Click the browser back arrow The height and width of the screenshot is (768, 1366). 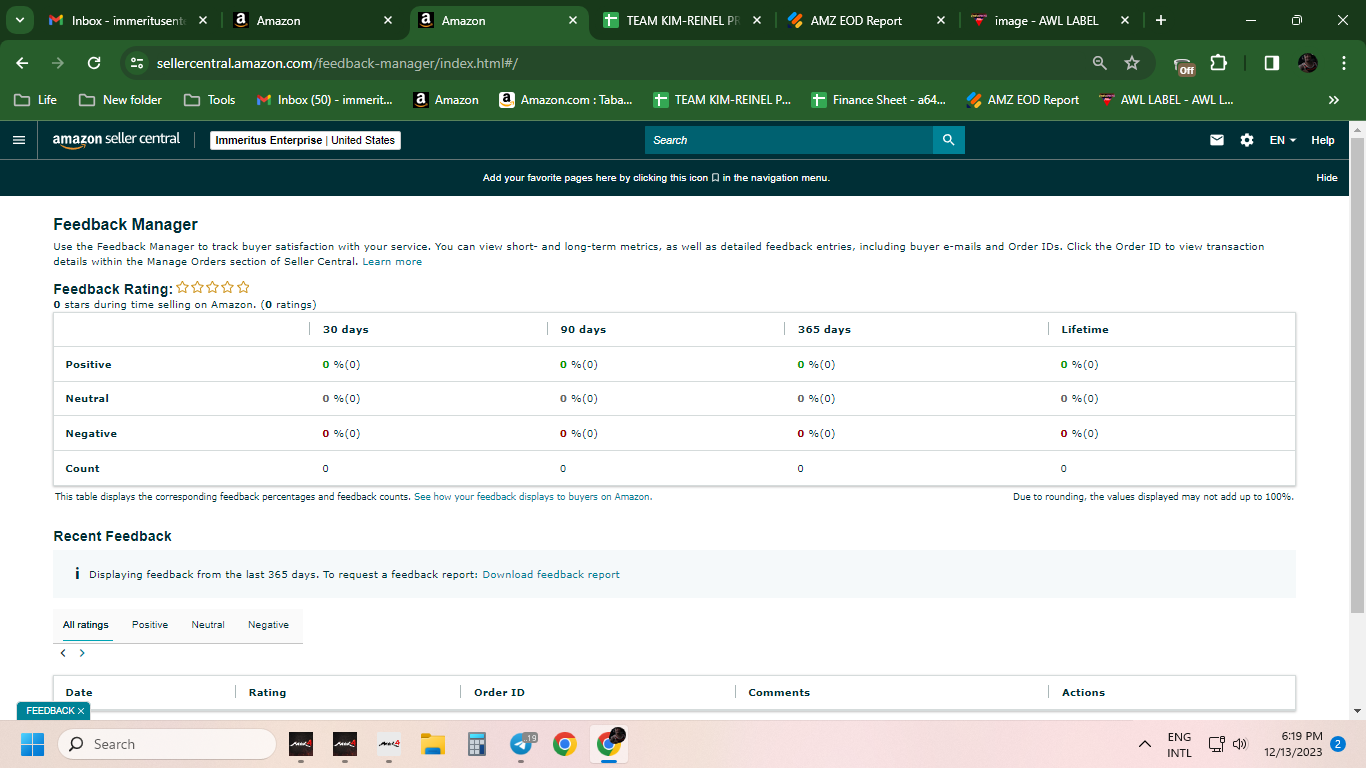click(22, 63)
